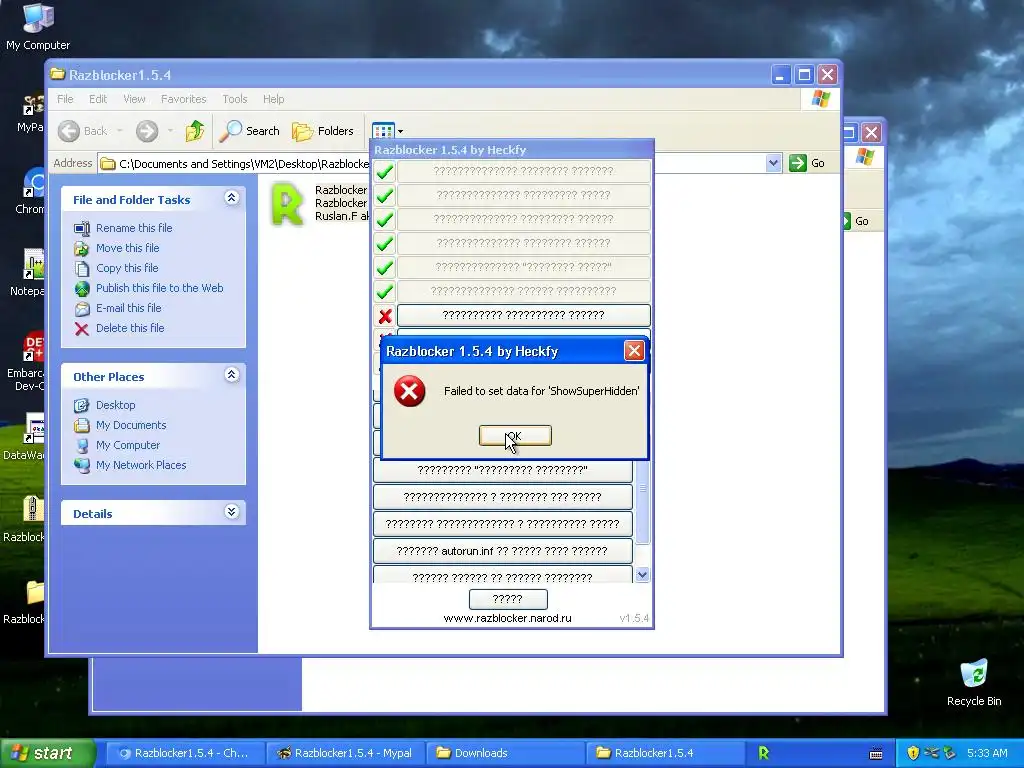Open Search in Explorer toolbar

point(249,131)
